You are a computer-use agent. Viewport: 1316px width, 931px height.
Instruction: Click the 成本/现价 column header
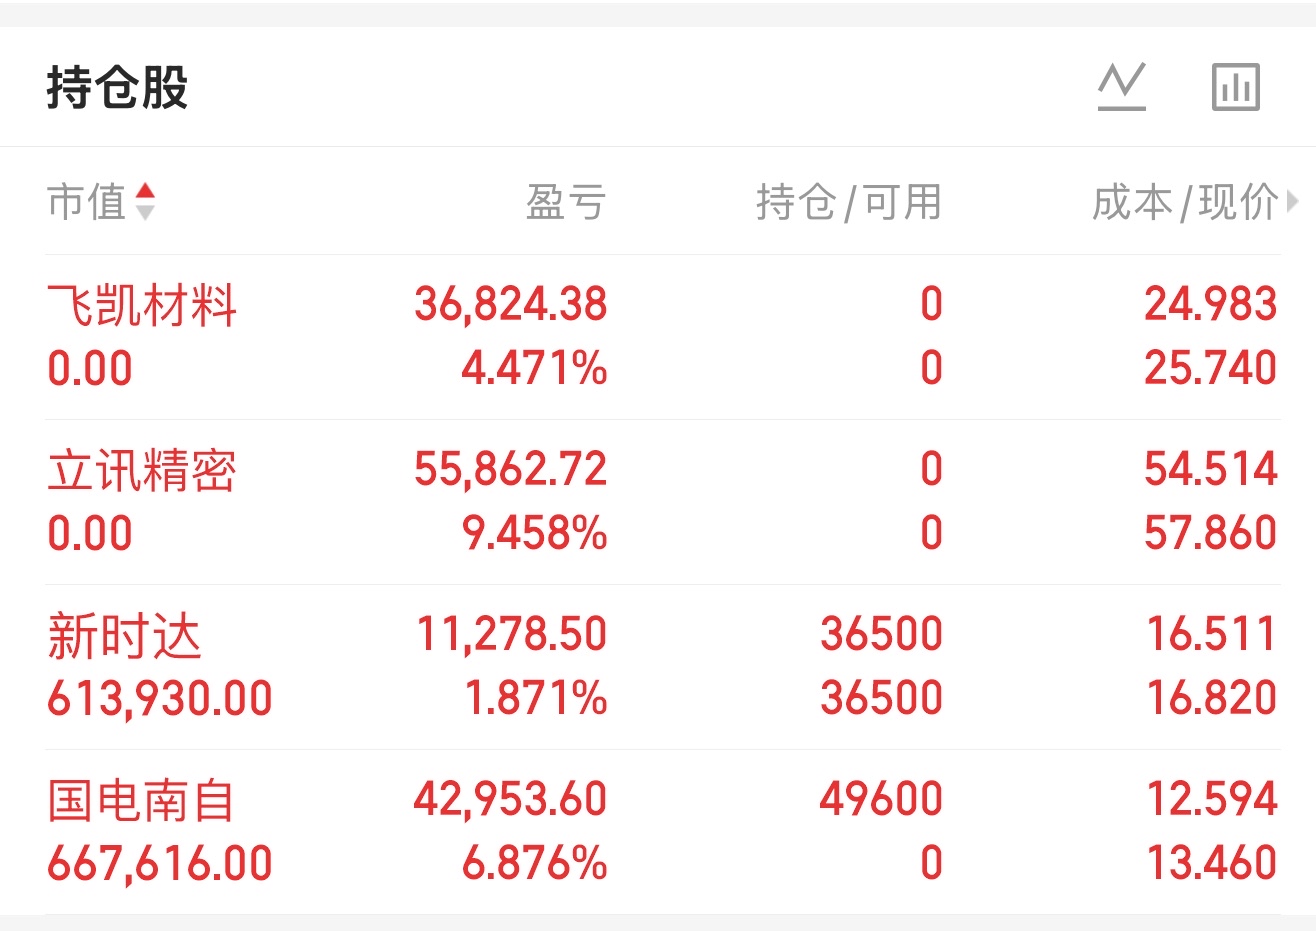click(x=1184, y=202)
